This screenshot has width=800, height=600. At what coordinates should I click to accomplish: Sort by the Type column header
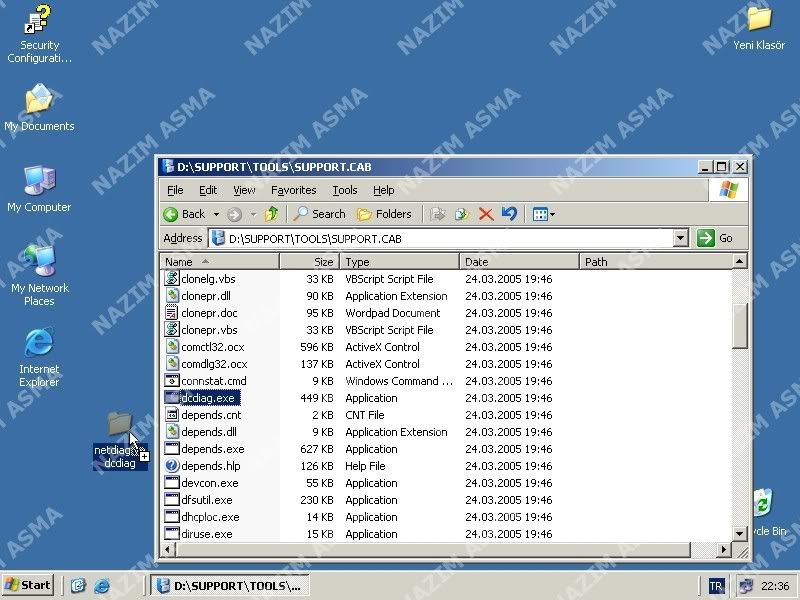pos(399,262)
